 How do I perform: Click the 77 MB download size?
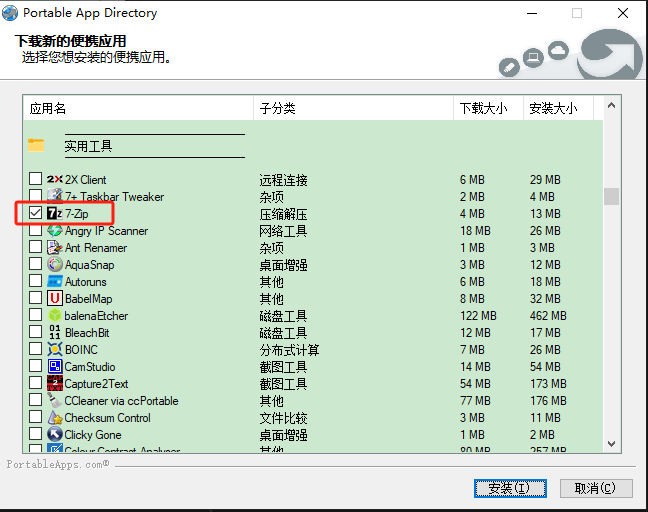475,400
